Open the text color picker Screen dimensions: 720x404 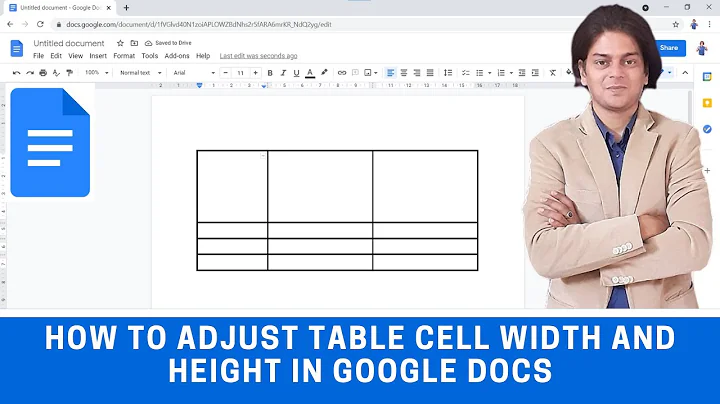(x=310, y=73)
